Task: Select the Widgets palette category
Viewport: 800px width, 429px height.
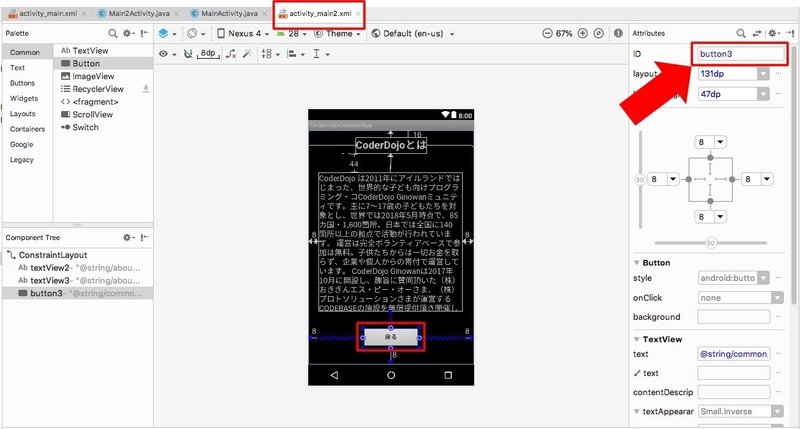Action: [24, 98]
